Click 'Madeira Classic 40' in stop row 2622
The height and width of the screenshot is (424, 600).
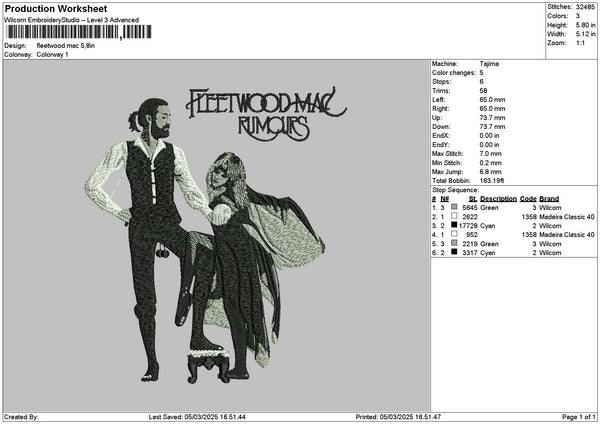[567, 217]
